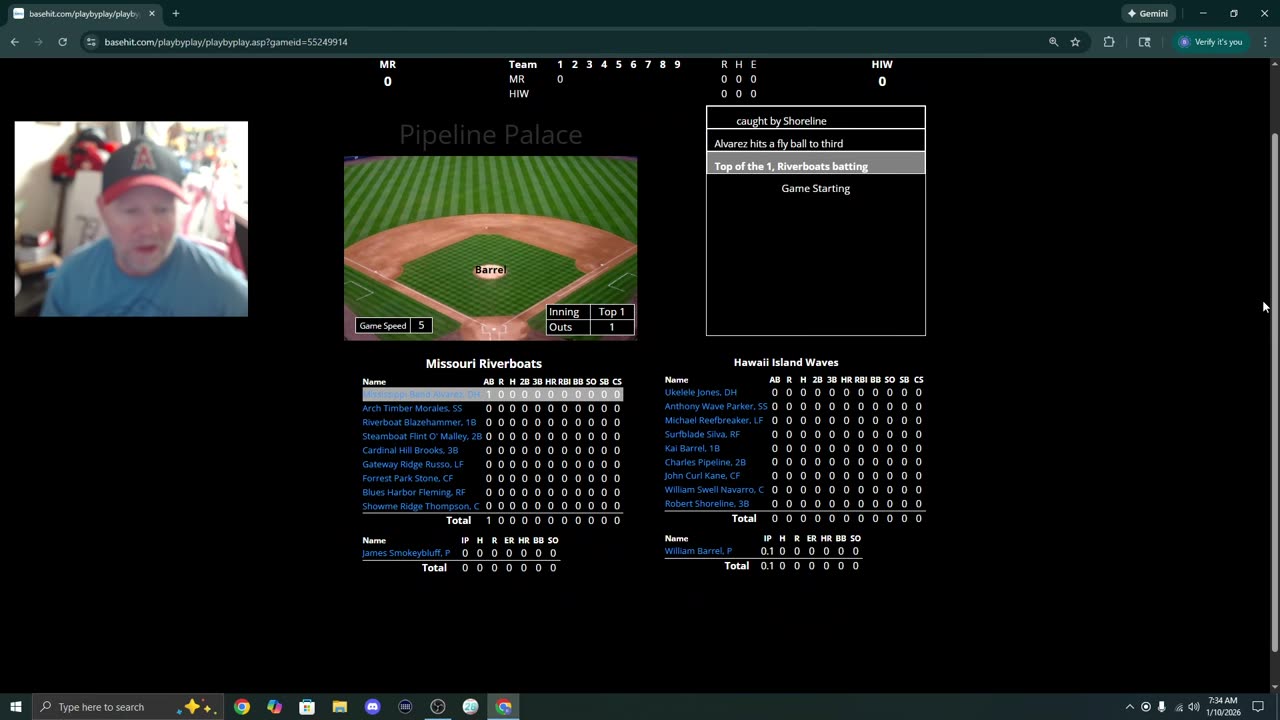Open the zoom magnifier icon in address bar

[x=1053, y=42]
